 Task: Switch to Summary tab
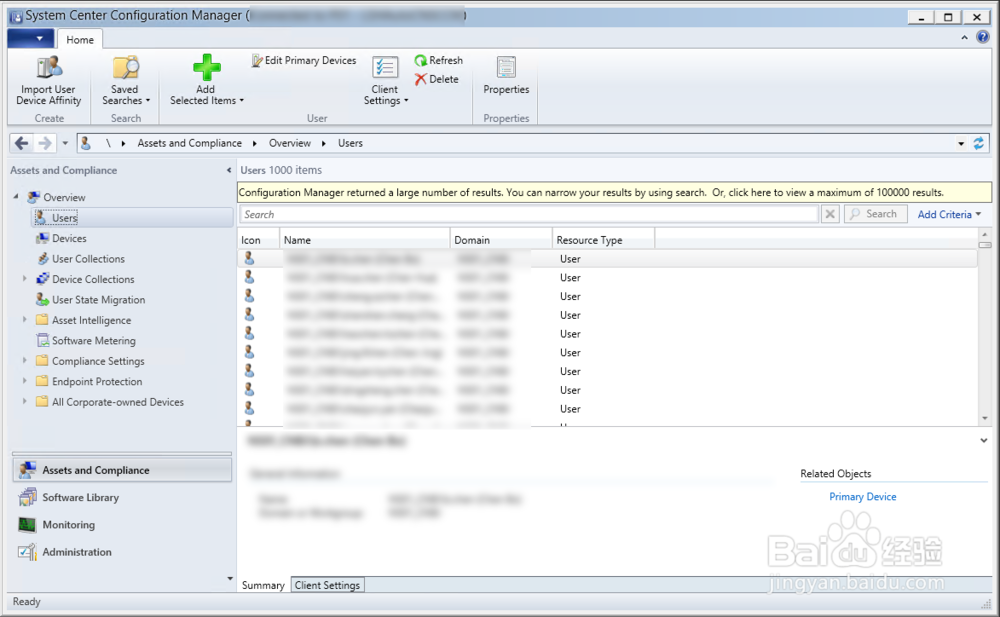263,585
